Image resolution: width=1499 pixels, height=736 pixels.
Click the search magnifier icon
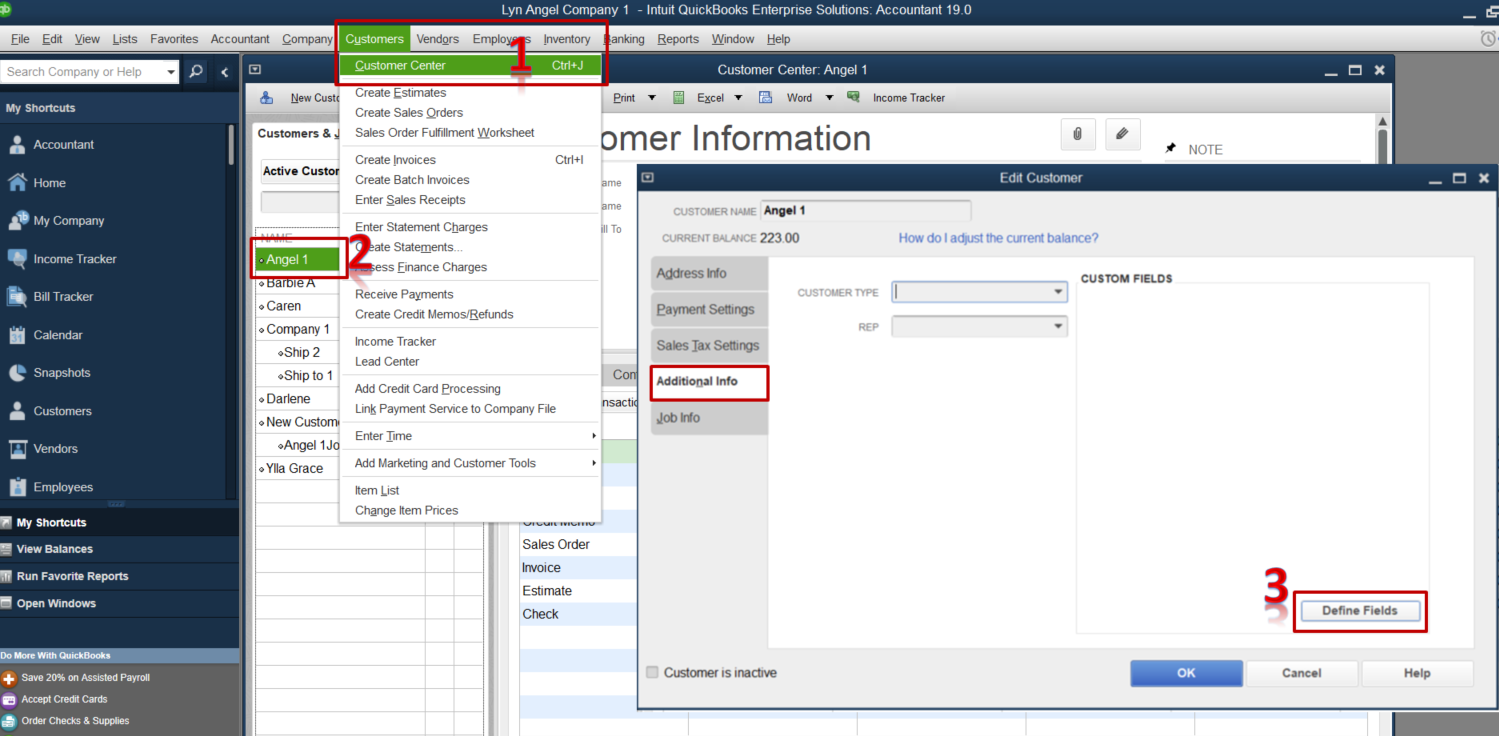click(x=196, y=72)
